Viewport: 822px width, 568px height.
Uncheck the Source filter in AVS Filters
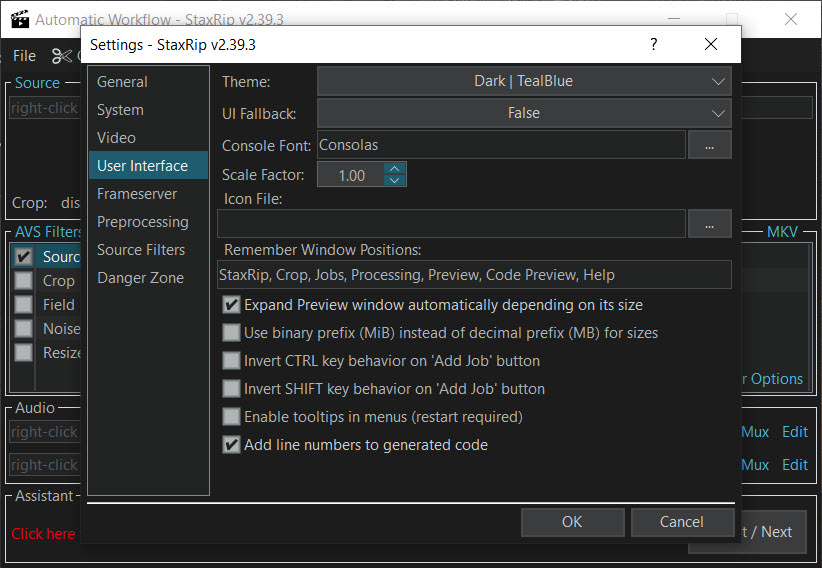(23, 256)
